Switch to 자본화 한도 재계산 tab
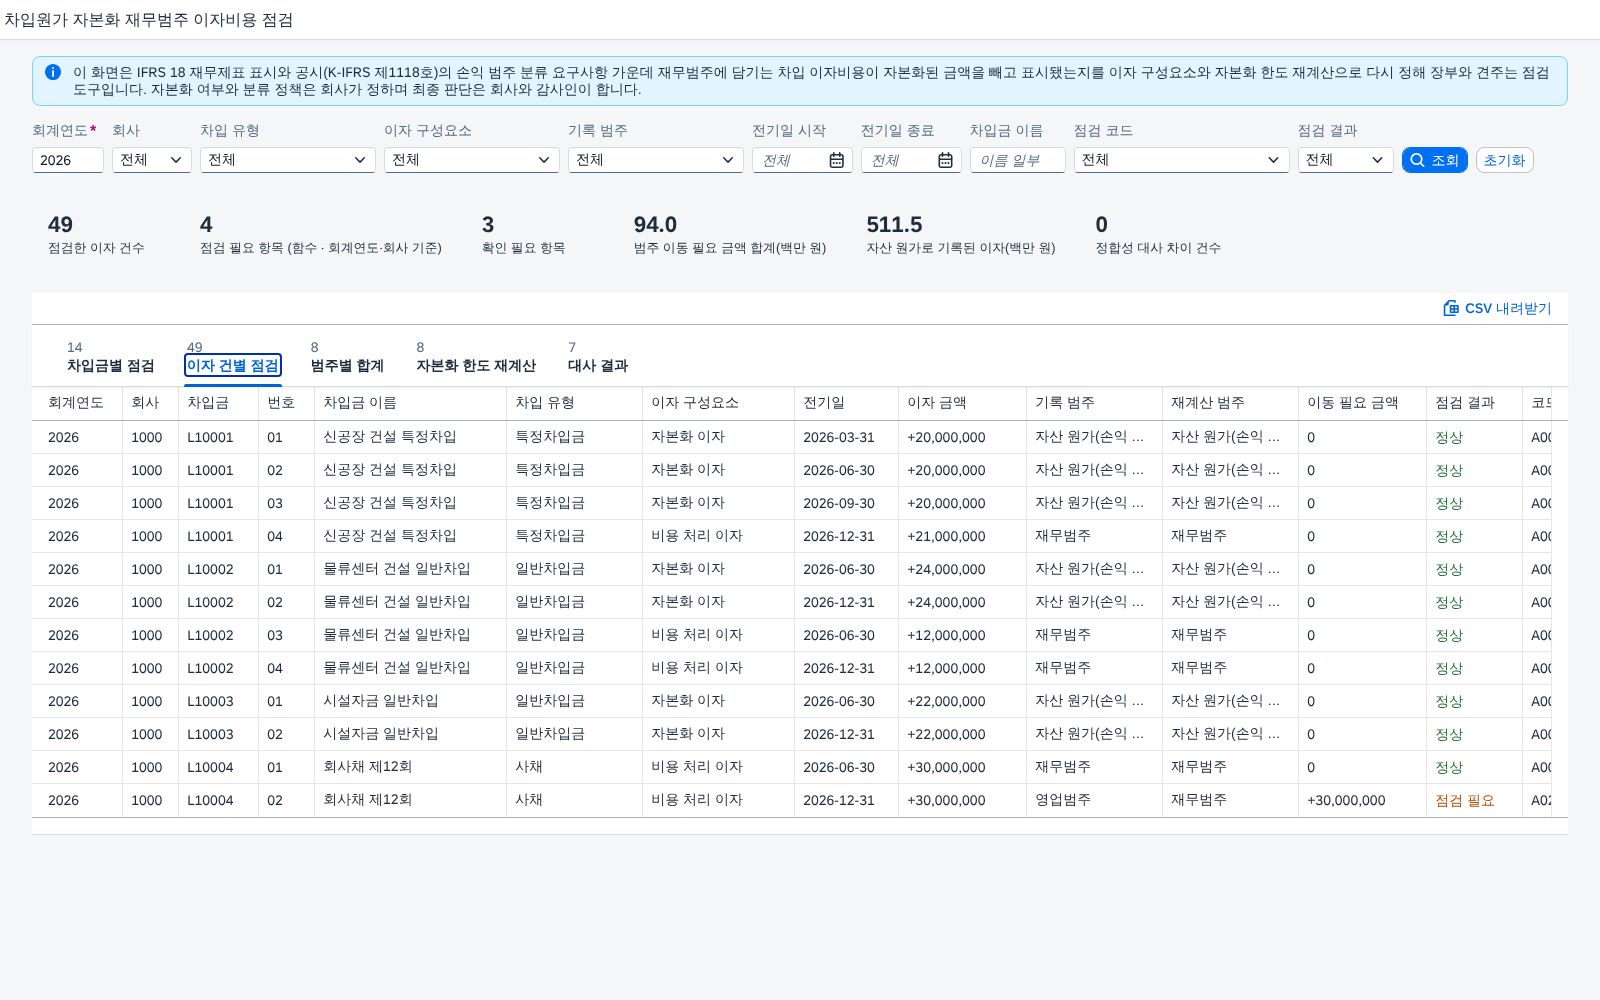This screenshot has width=1600, height=1000. 476,365
